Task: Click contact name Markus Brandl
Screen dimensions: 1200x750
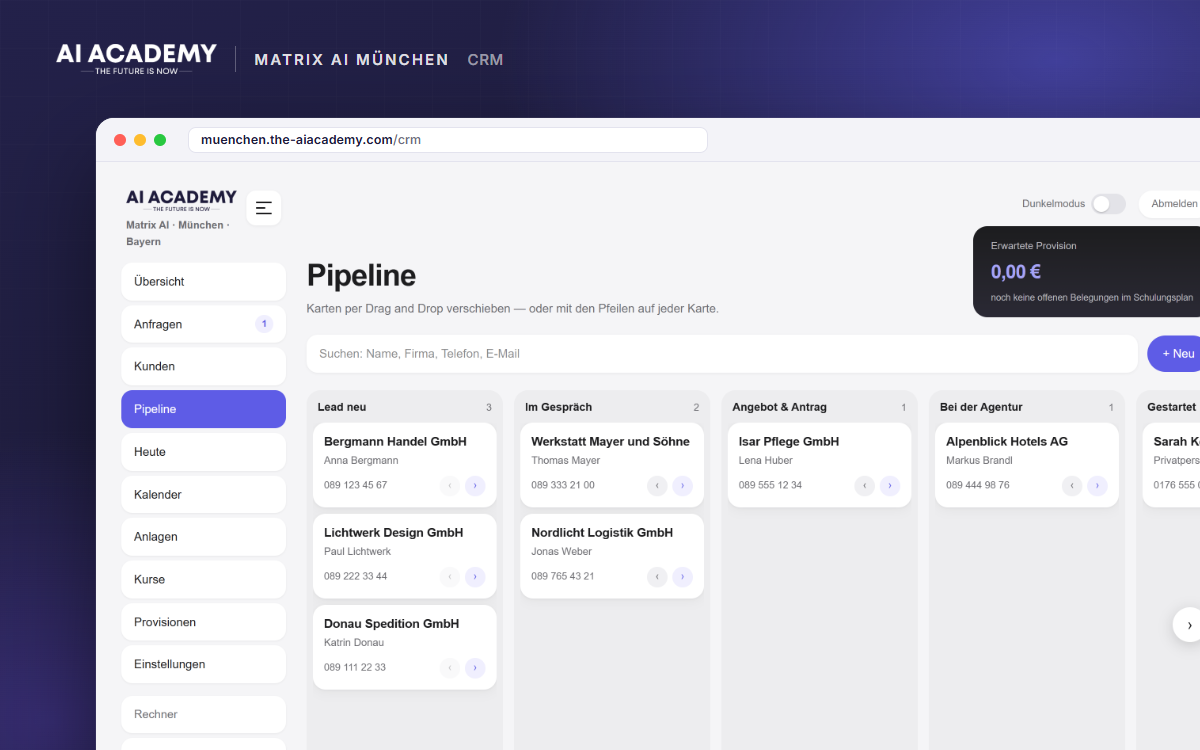Action: 979,460
